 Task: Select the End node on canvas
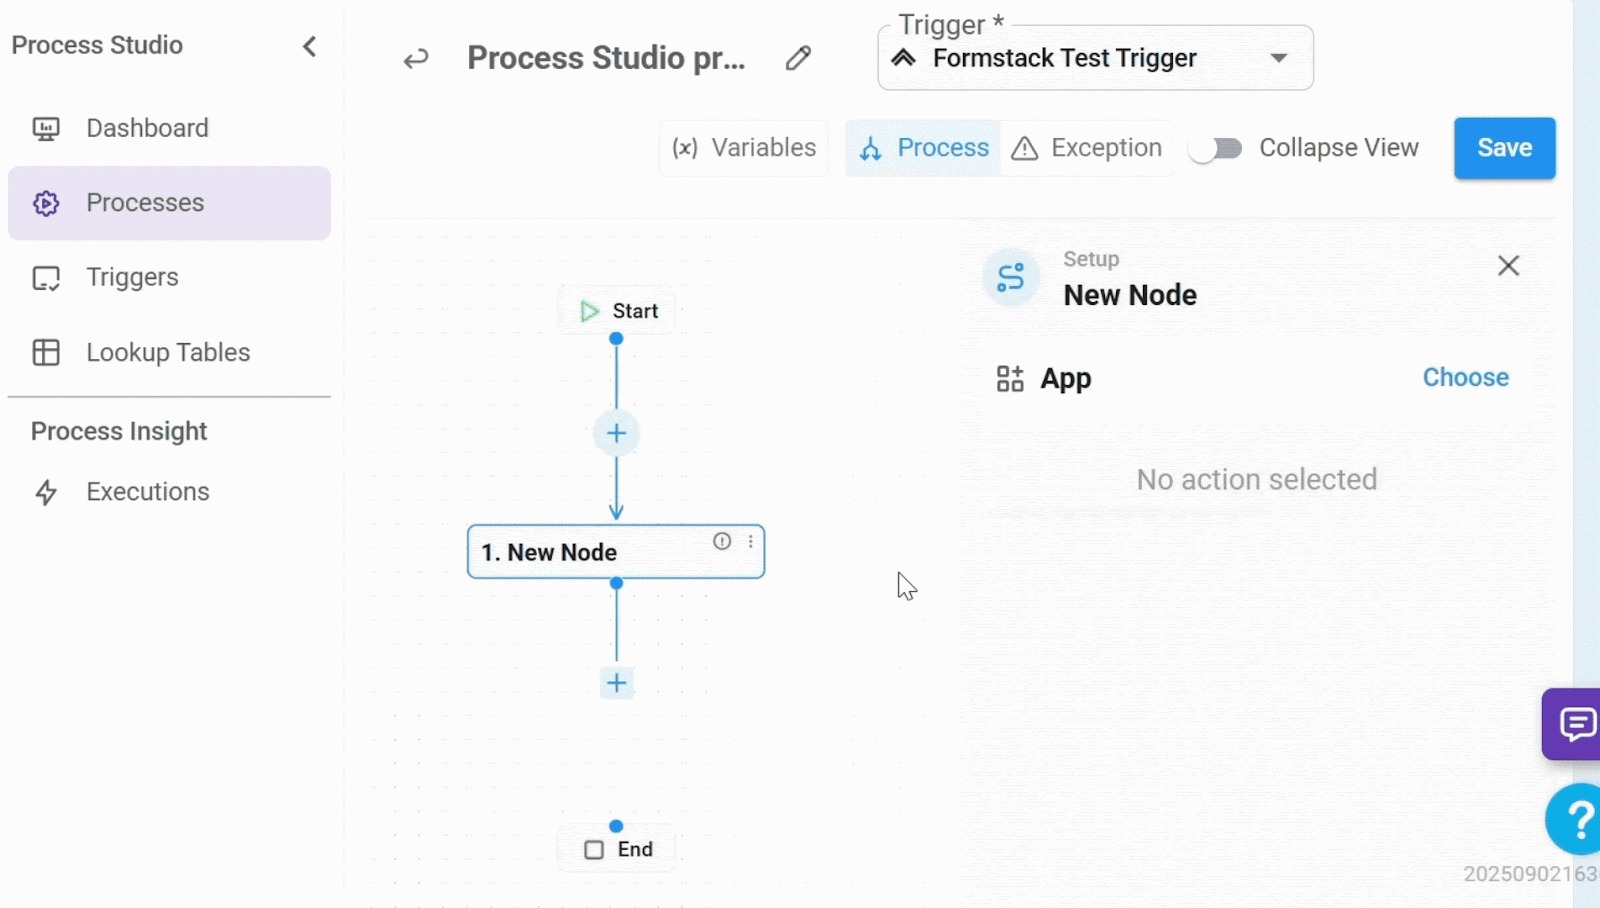tap(619, 849)
